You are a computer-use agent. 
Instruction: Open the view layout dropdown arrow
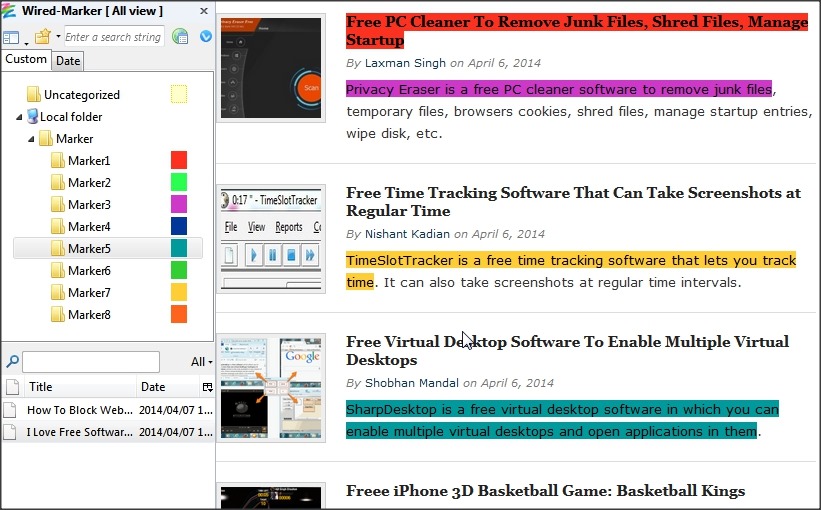tap(26, 43)
